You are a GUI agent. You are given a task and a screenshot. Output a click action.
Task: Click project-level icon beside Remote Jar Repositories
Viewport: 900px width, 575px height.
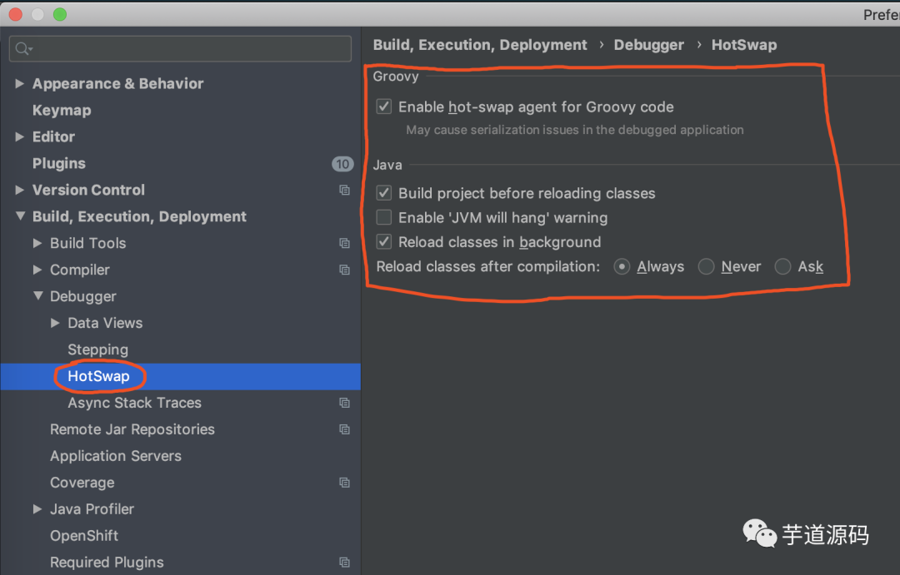coord(344,430)
